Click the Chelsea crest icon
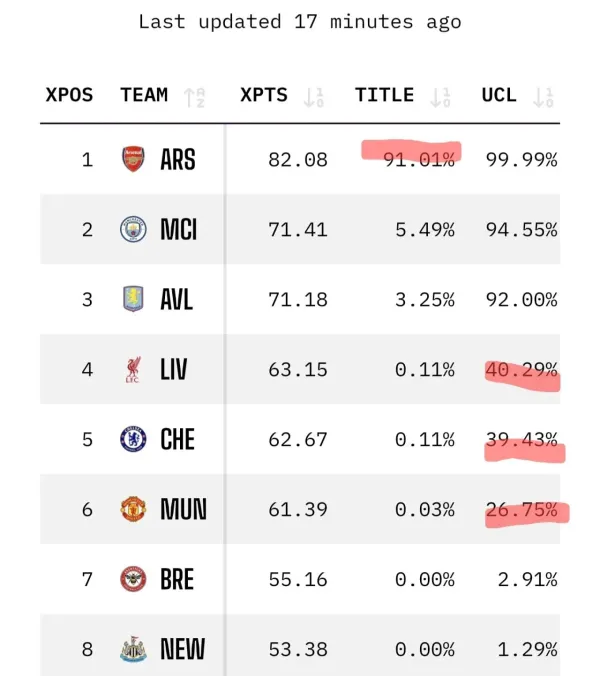Viewport: 600px width, 676px height. click(x=133, y=439)
